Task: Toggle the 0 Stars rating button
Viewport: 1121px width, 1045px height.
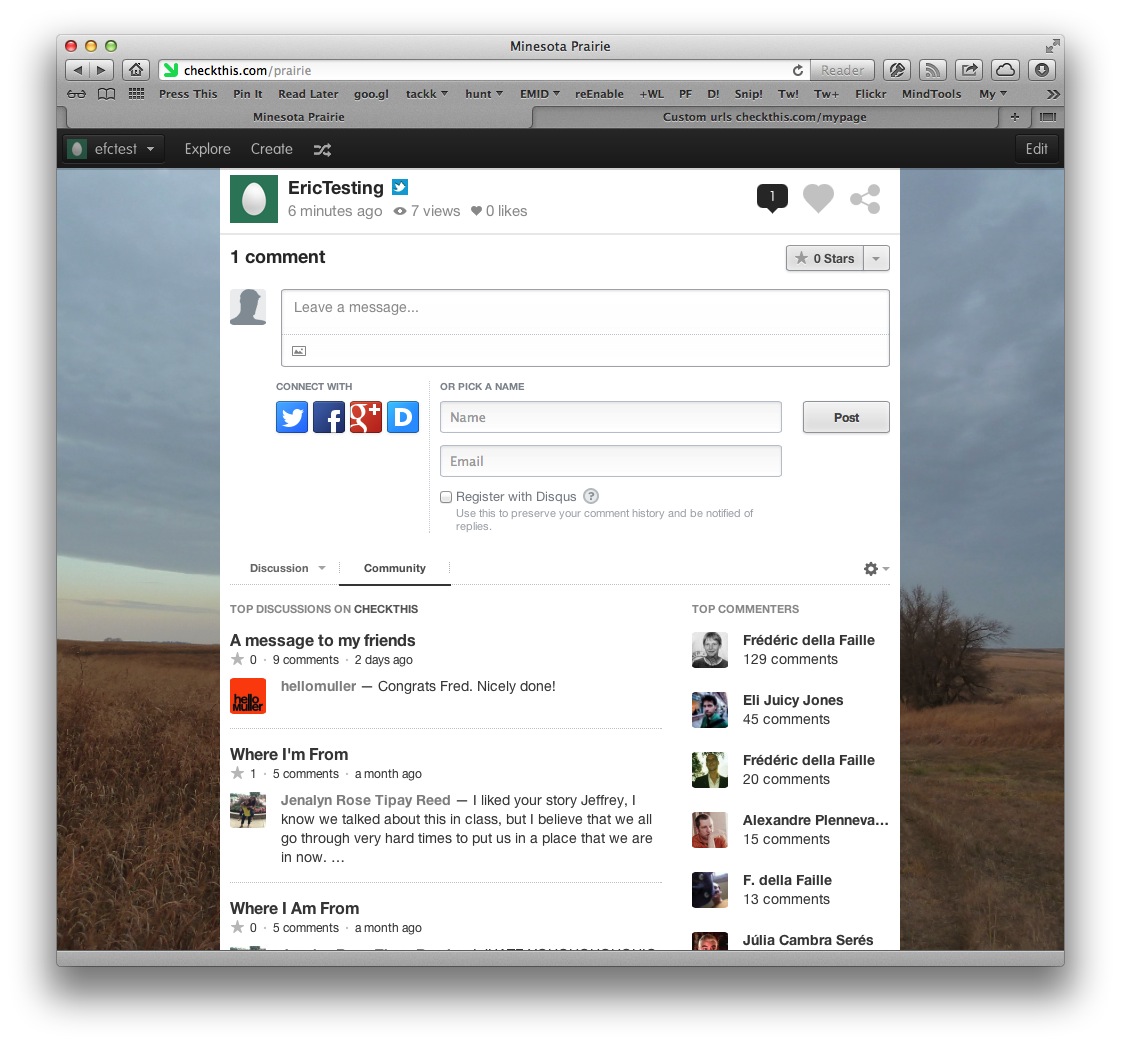Action: [x=825, y=258]
